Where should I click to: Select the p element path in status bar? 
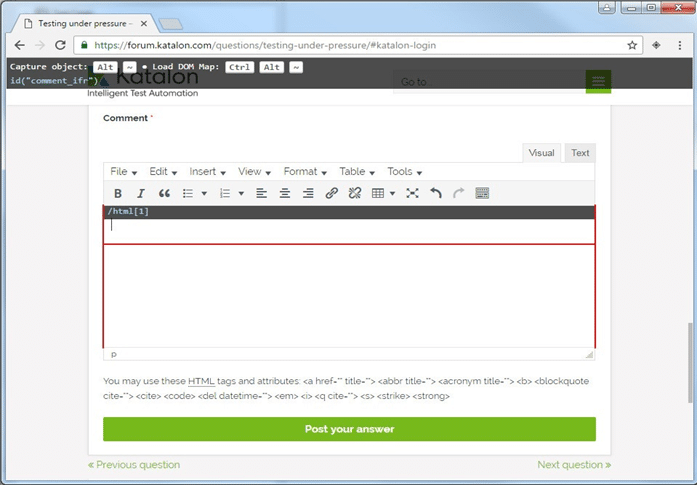click(x=114, y=354)
